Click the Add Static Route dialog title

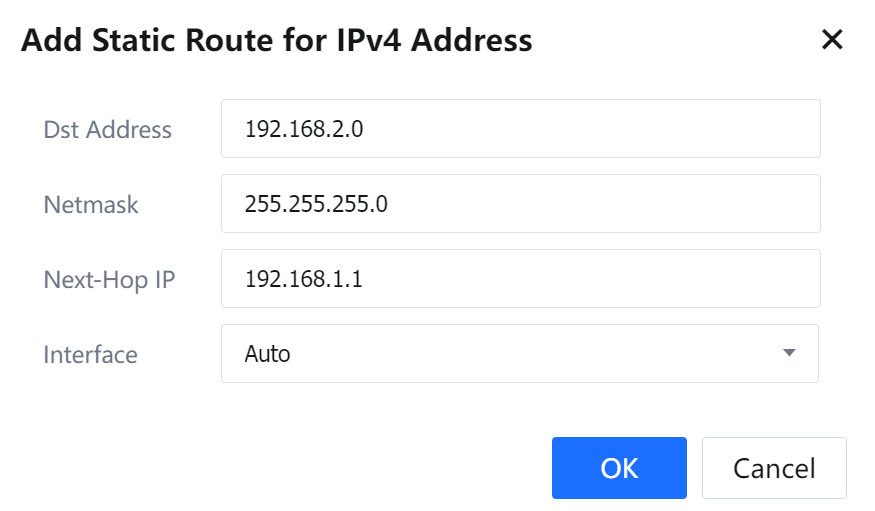pyautogui.click(x=277, y=40)
